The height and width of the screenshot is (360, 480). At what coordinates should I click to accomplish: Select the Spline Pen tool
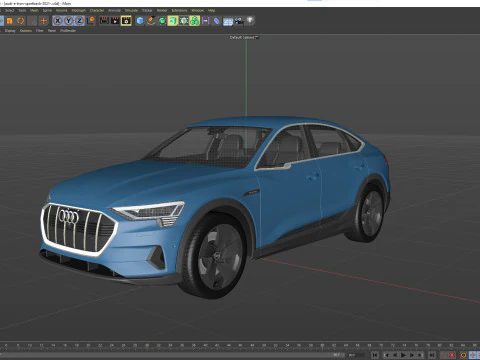(151, 21)
